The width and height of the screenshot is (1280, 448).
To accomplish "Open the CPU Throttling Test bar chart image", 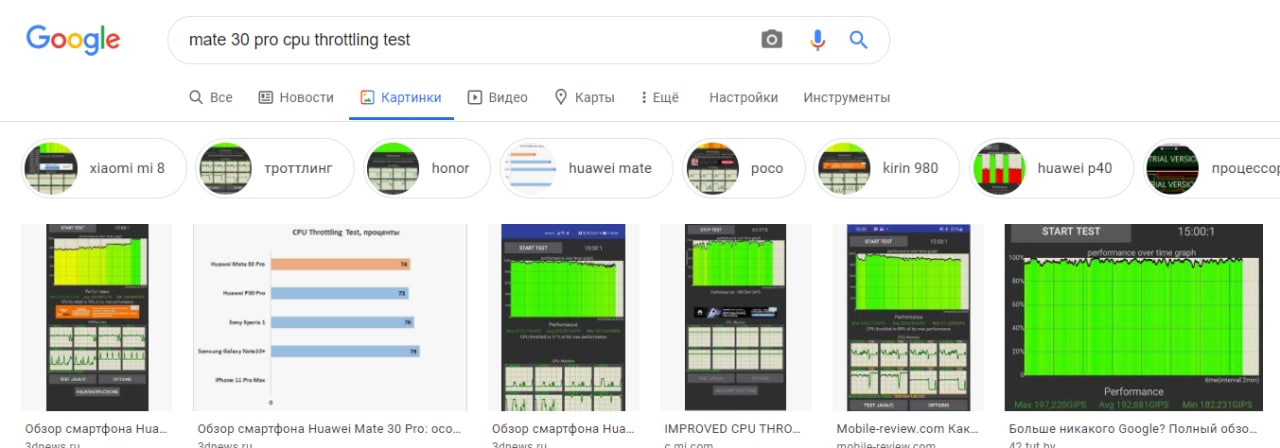I will pos(330,317).
